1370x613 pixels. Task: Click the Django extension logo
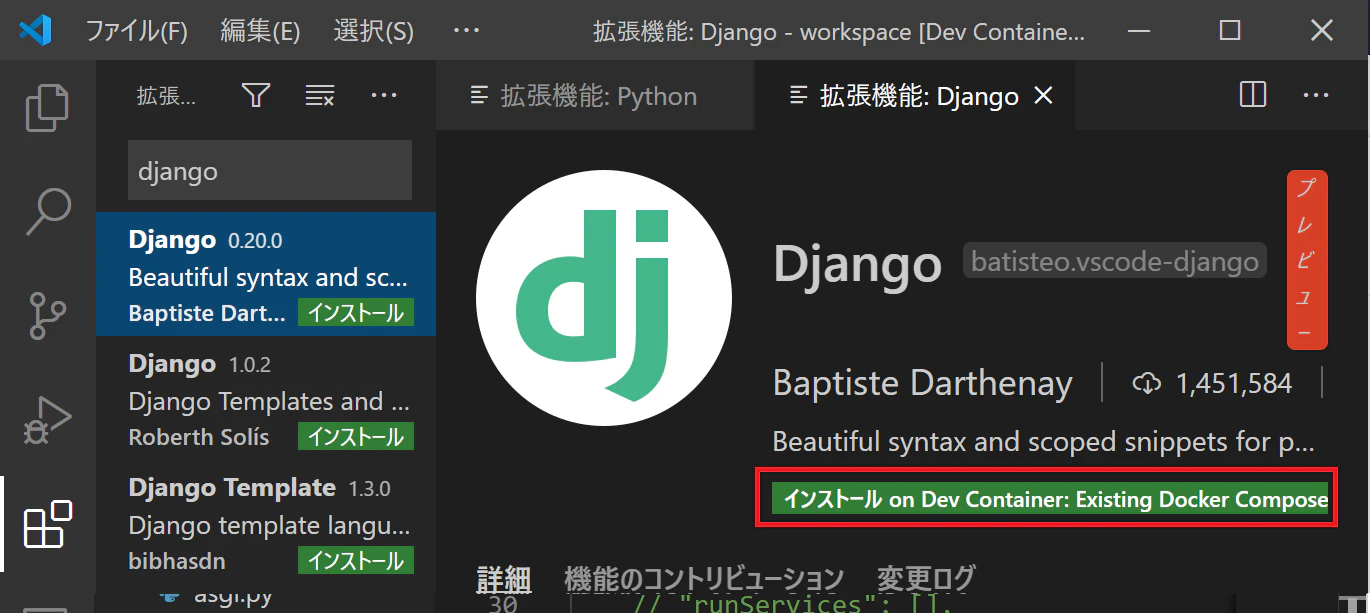(x=604, y=298)
